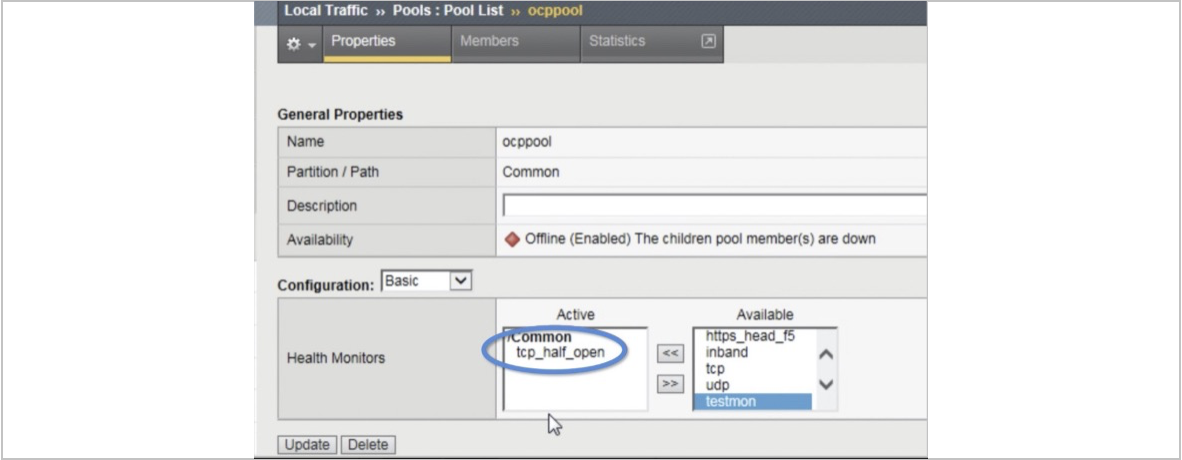The image size is (1182, 460).
Task: Click into the Description input field
Action: point(715,206)
